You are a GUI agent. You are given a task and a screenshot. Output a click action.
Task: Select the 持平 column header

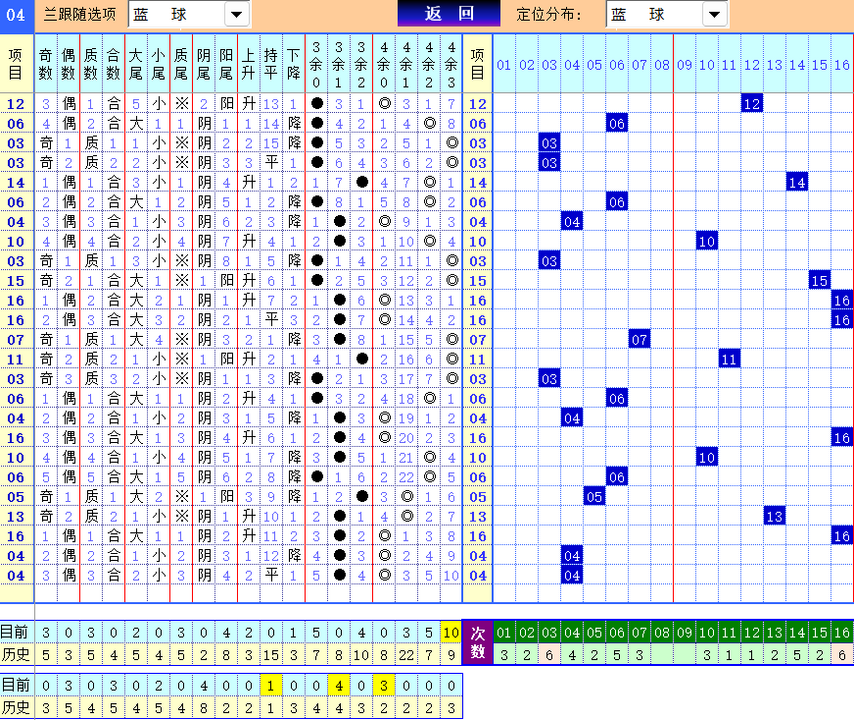click(x=271, y=64)
